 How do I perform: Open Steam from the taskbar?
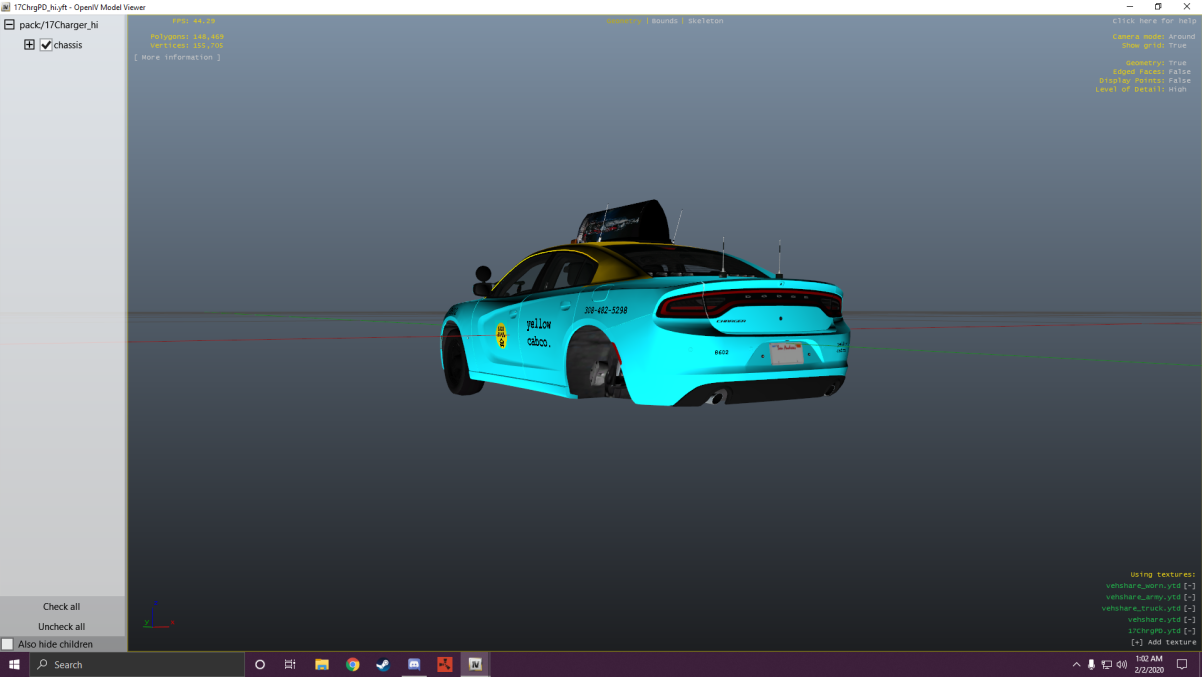pos(383,664)
